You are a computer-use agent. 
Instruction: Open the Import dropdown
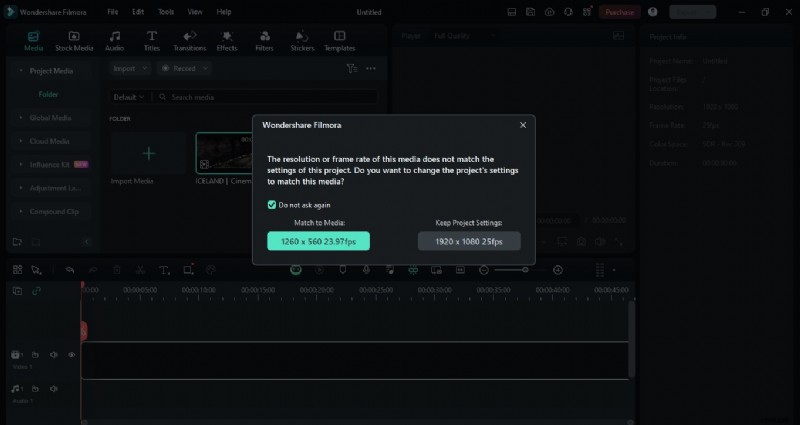click(130, 69)
